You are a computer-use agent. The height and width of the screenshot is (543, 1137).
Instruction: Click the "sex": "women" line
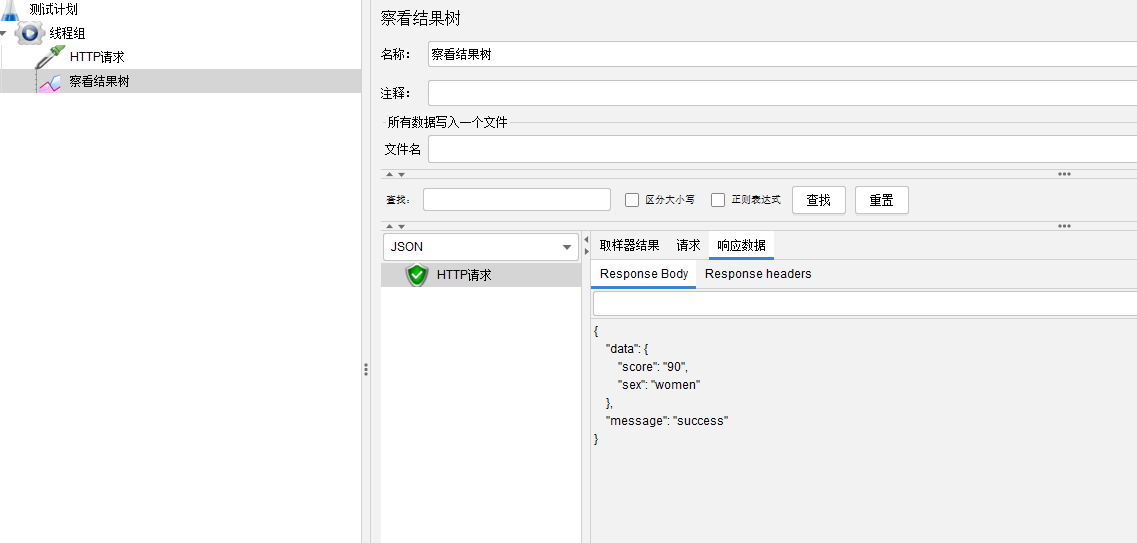[x=659, y=385]
